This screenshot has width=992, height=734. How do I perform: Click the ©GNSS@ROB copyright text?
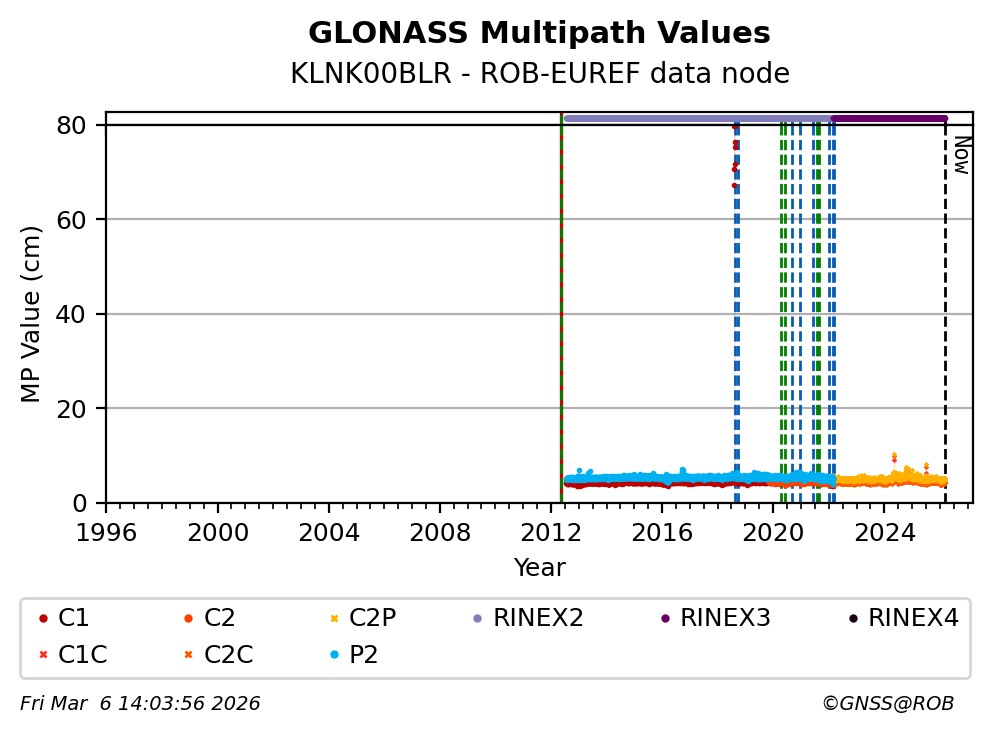887,704
